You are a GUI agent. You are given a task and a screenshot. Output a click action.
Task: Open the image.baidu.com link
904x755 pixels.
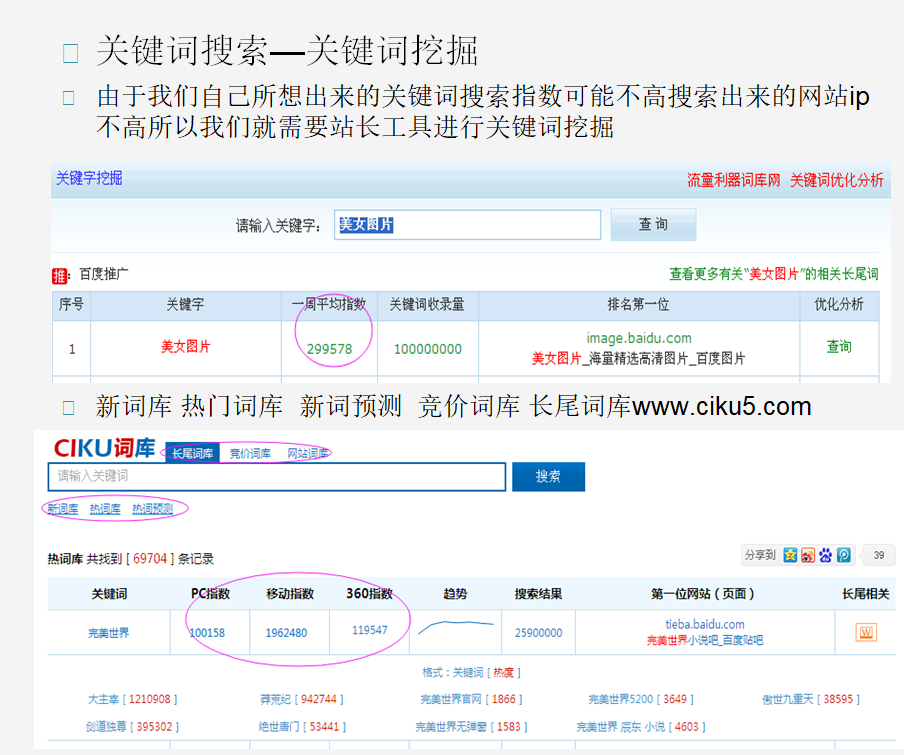(639, 338)
